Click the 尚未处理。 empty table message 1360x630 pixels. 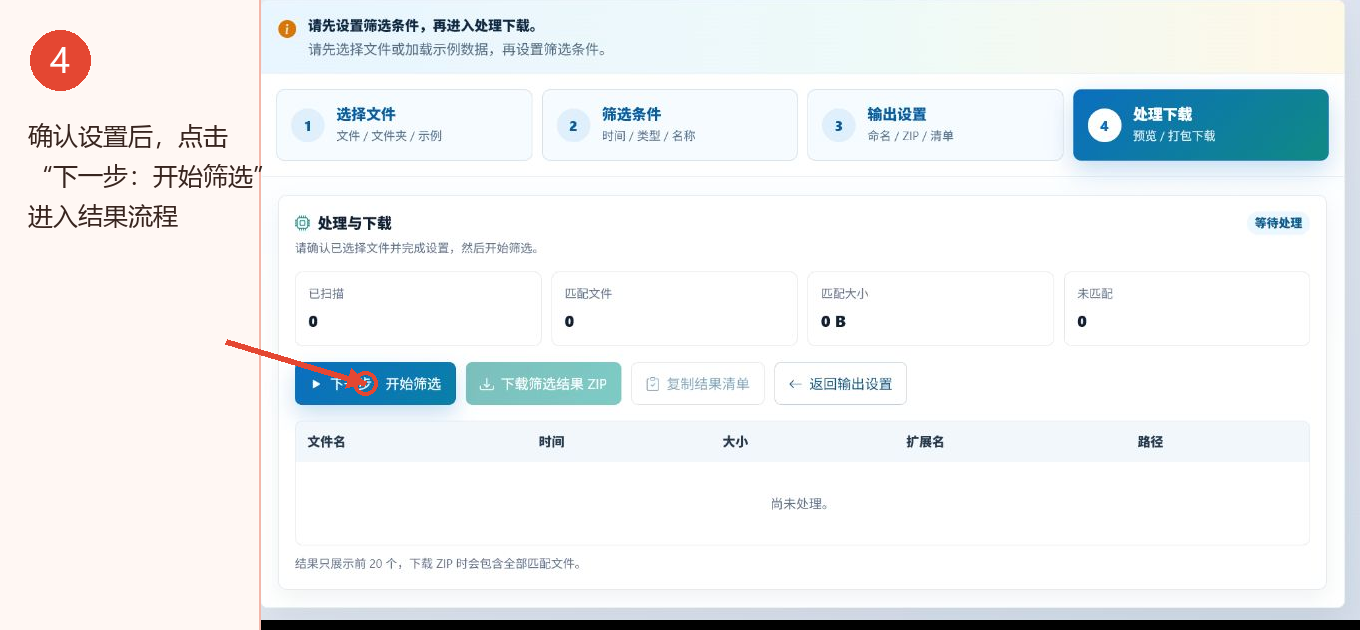click(x=800, y=503)
